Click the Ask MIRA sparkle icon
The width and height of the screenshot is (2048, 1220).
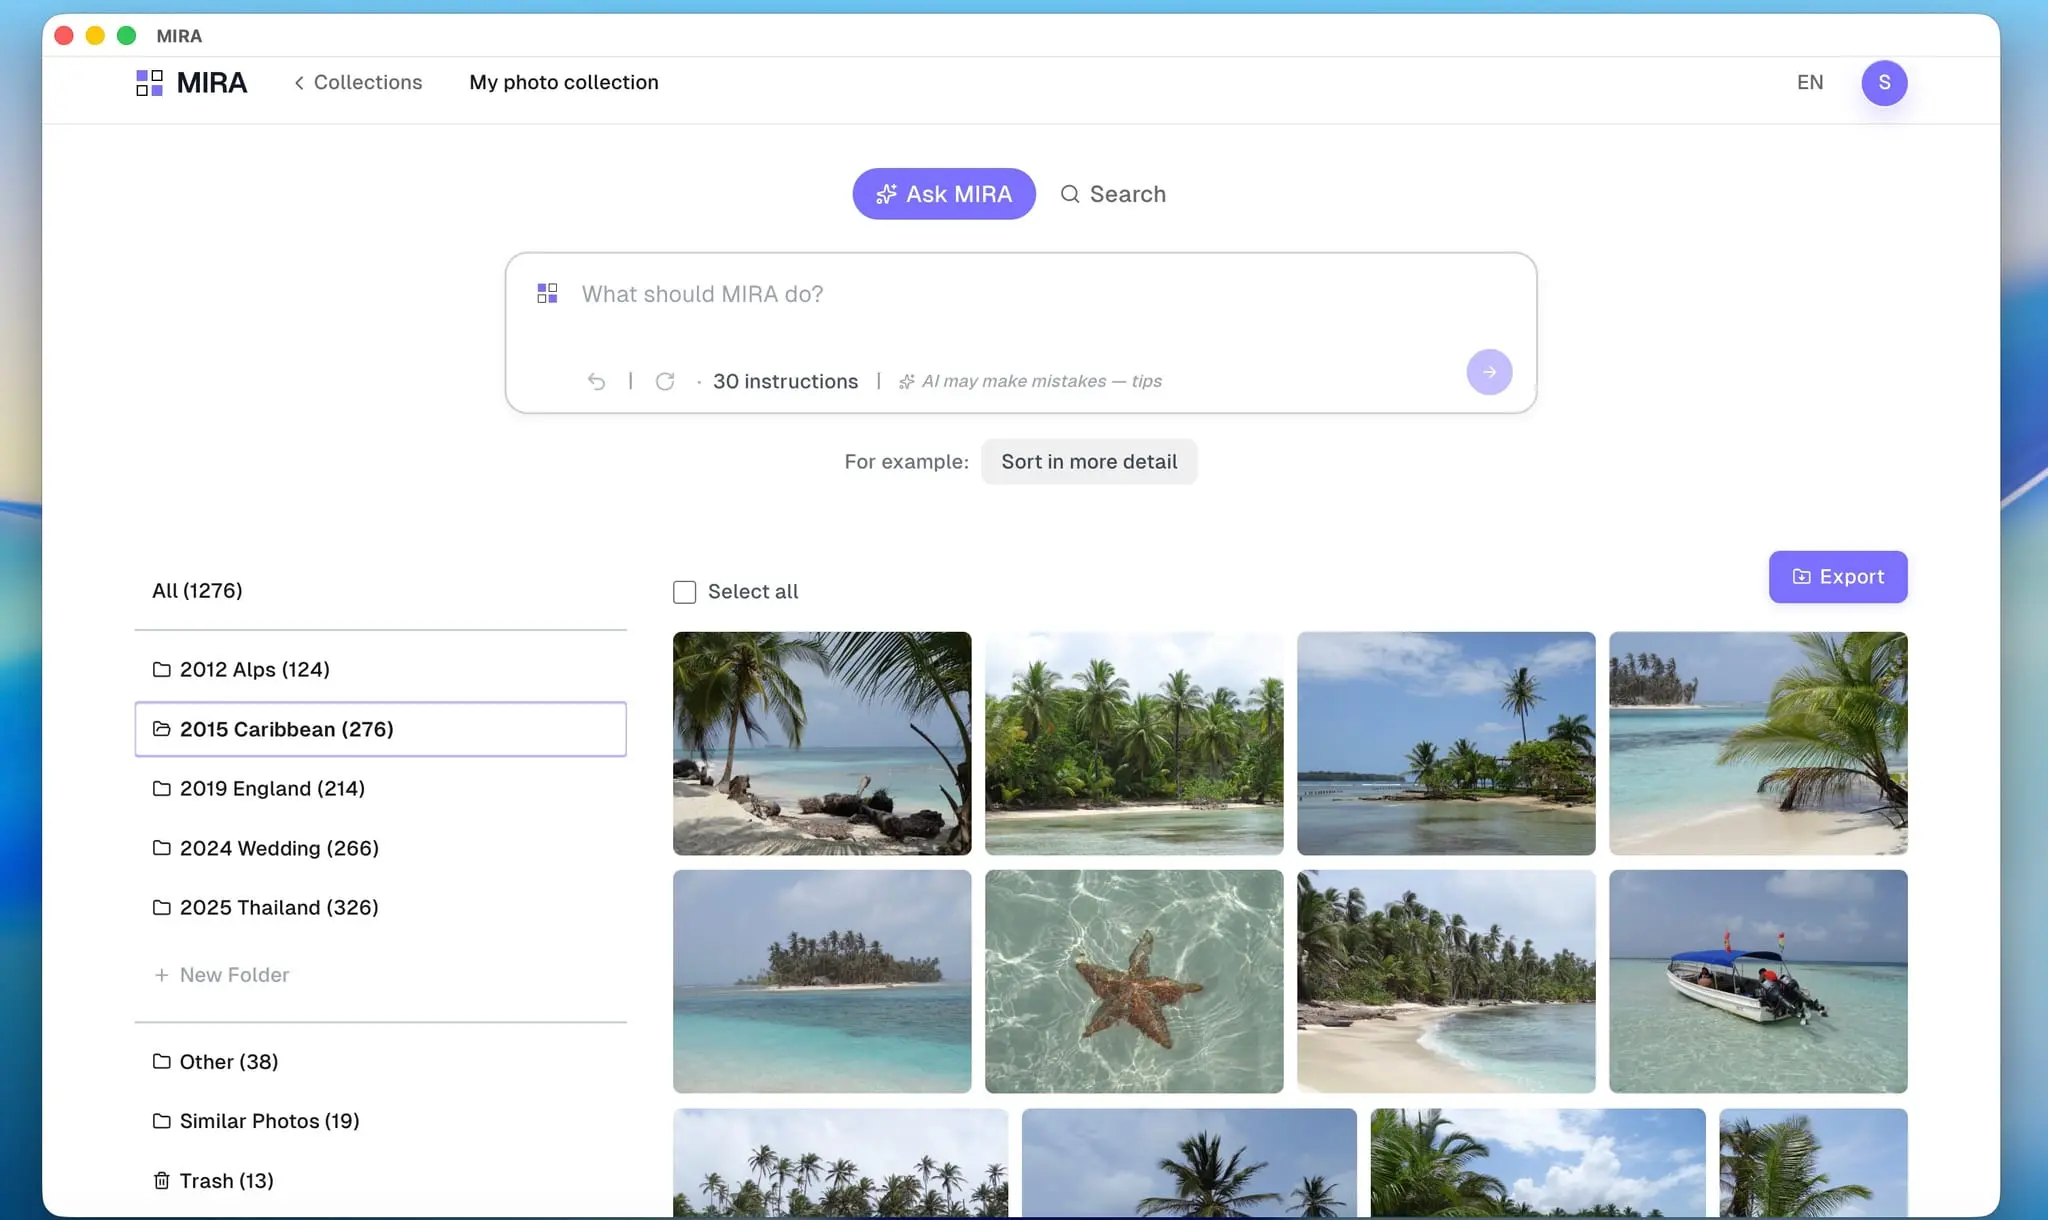[886, 194]
